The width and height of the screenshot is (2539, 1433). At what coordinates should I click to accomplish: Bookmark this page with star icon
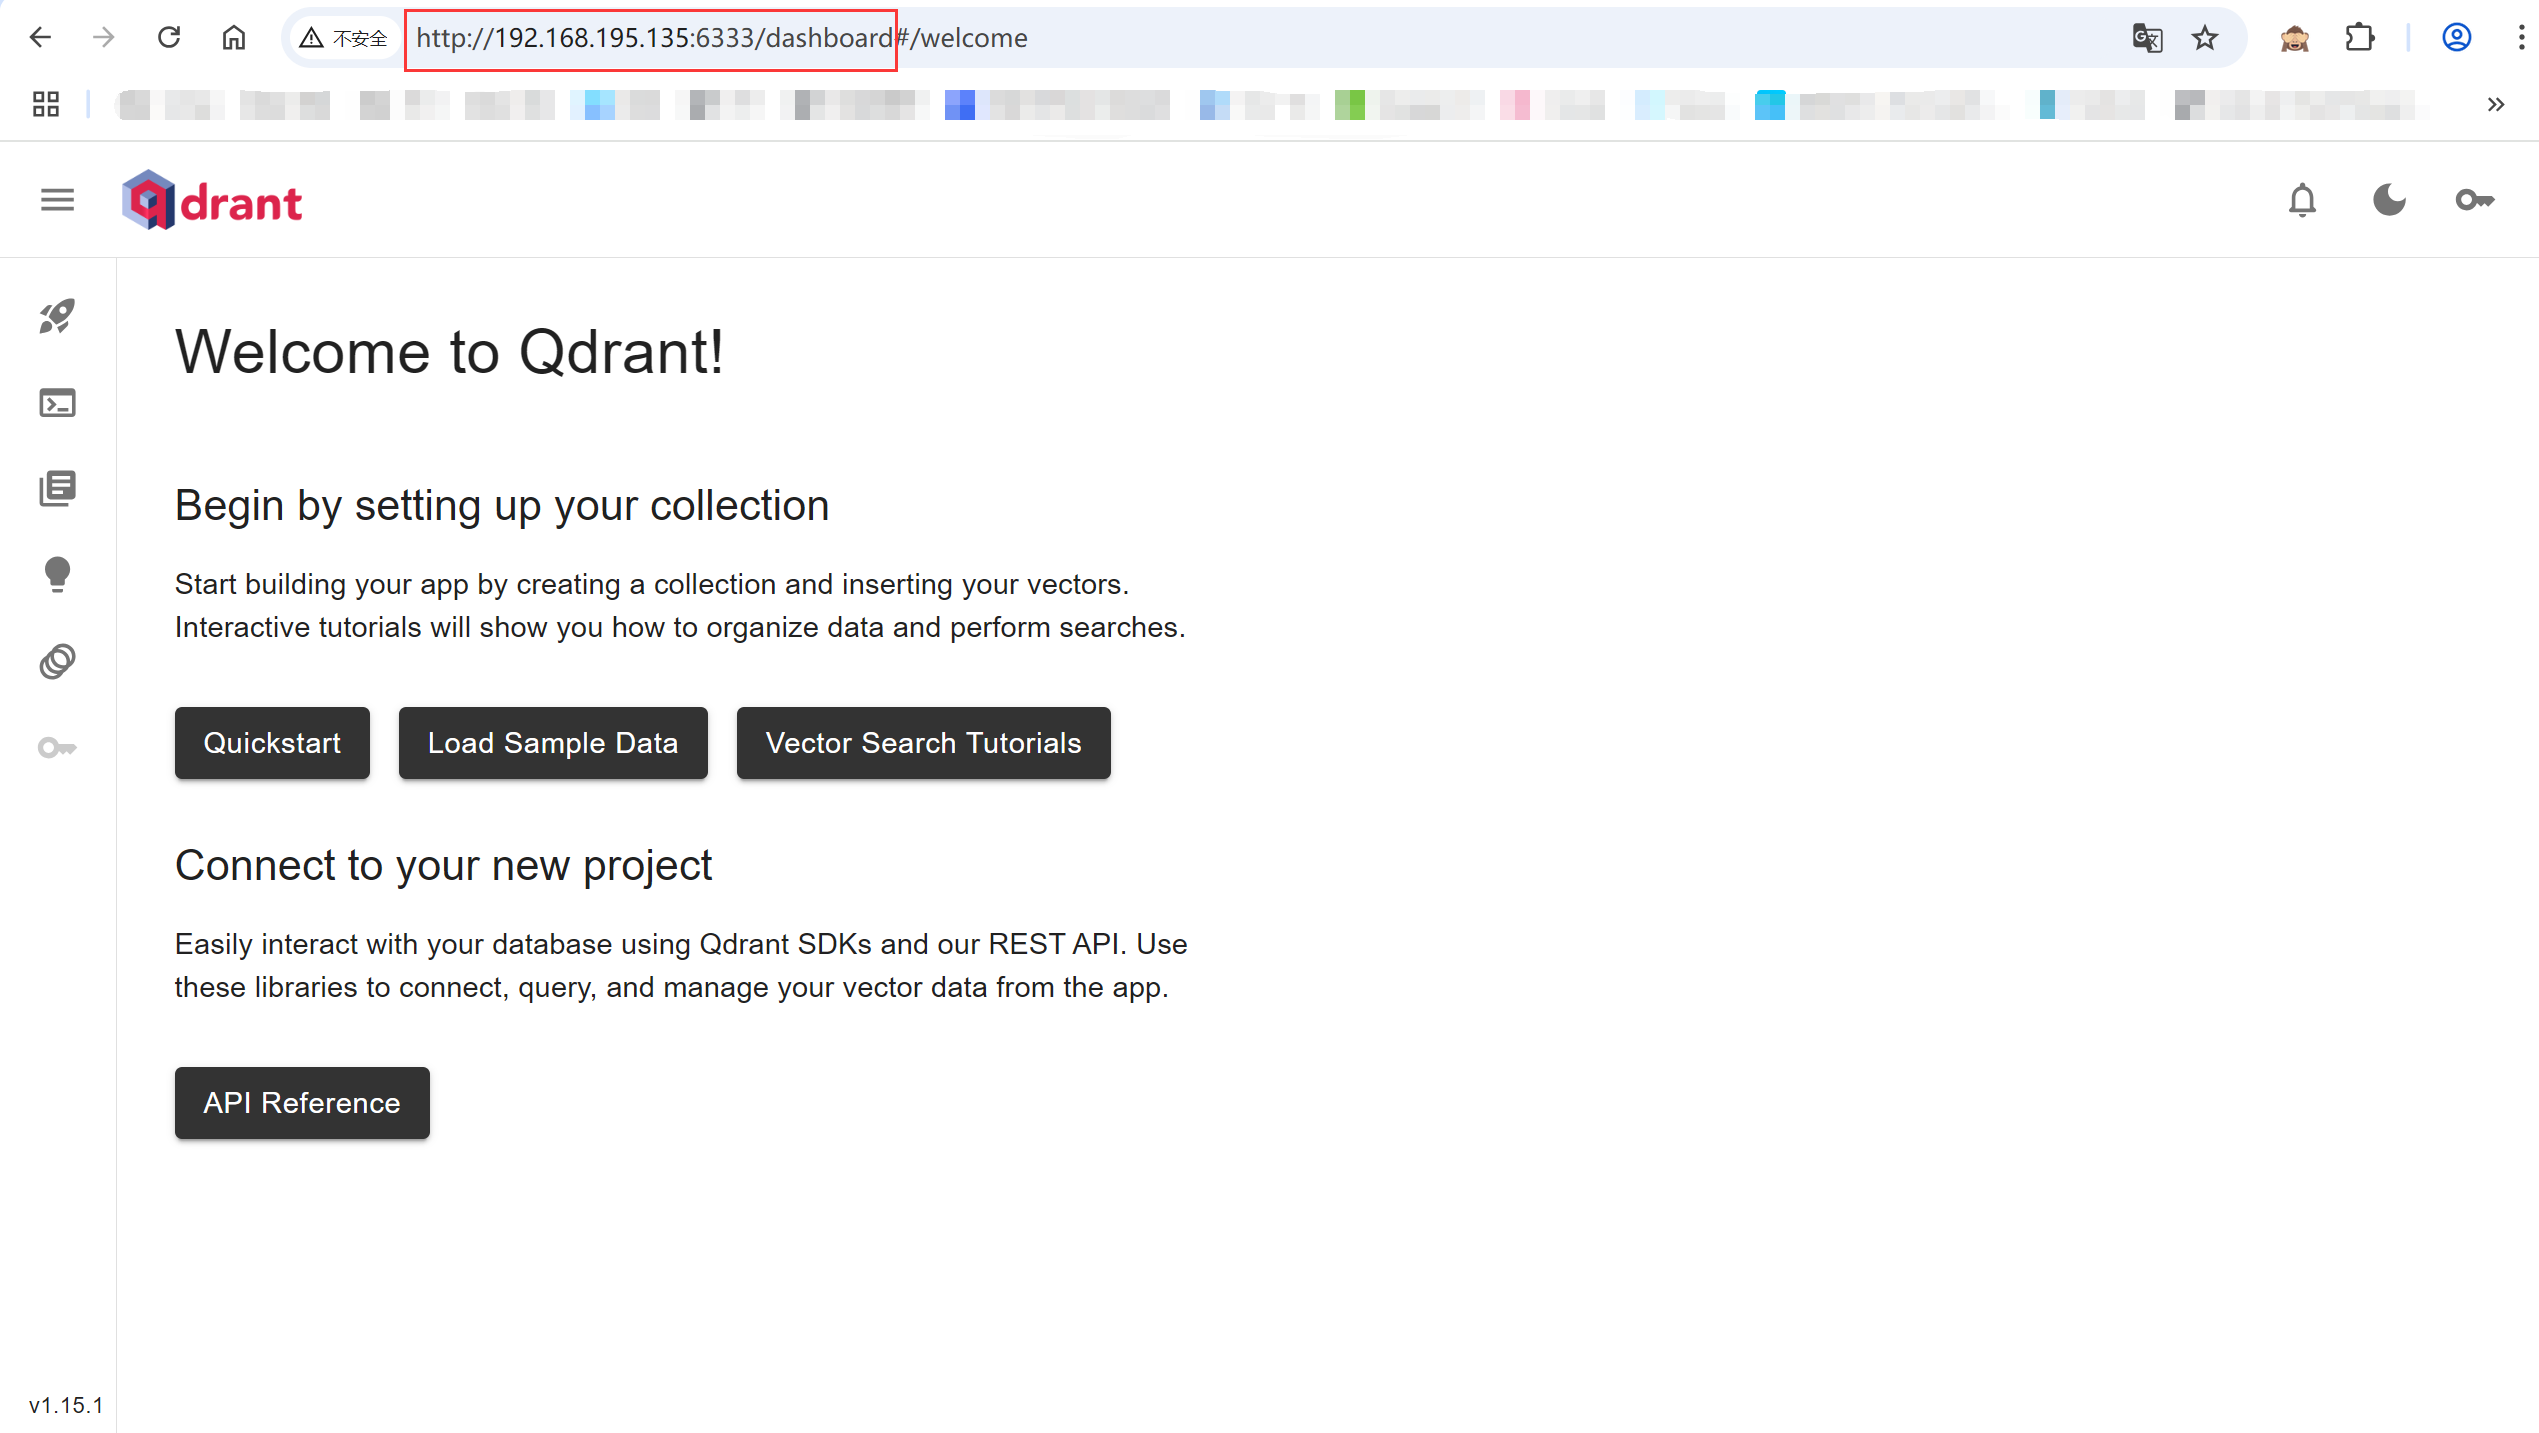(x=2204, y=38)
